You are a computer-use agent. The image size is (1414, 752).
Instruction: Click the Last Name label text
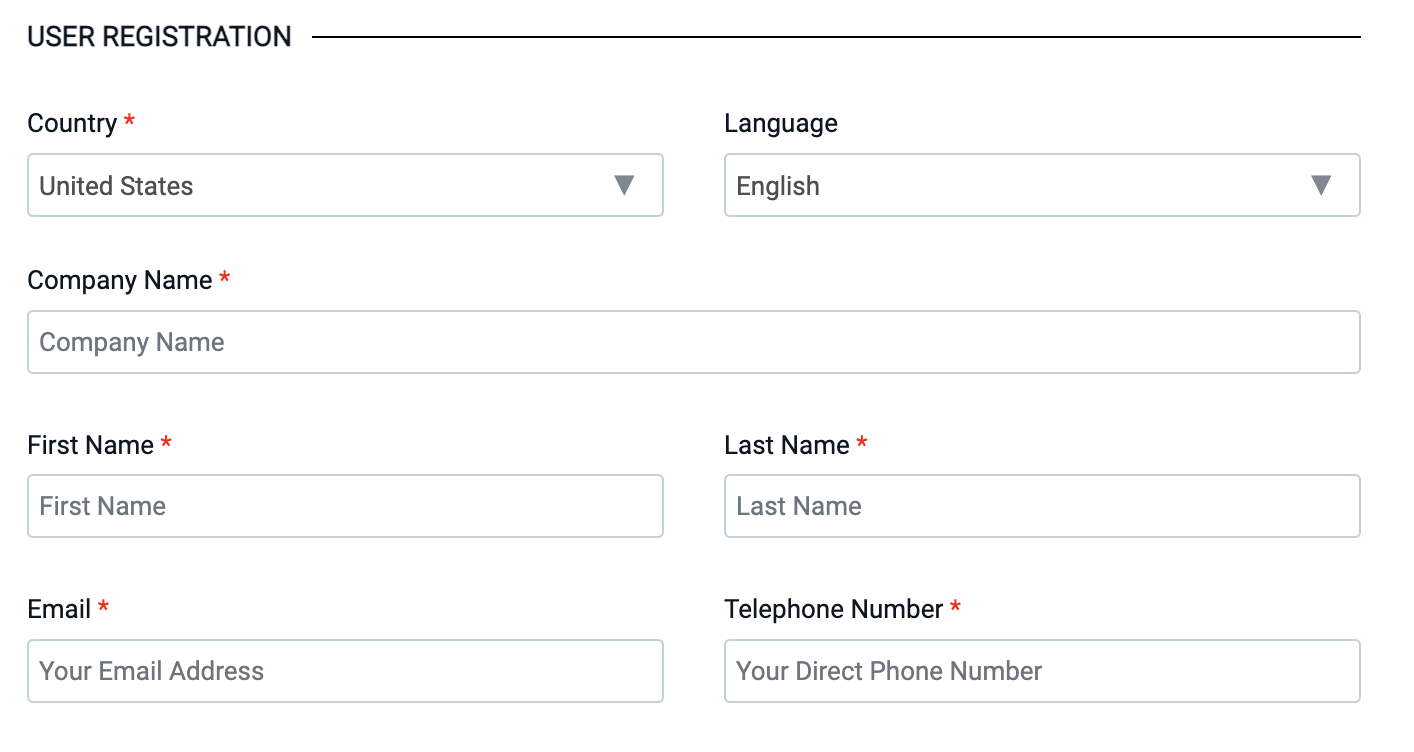click(x=787, y=445)
